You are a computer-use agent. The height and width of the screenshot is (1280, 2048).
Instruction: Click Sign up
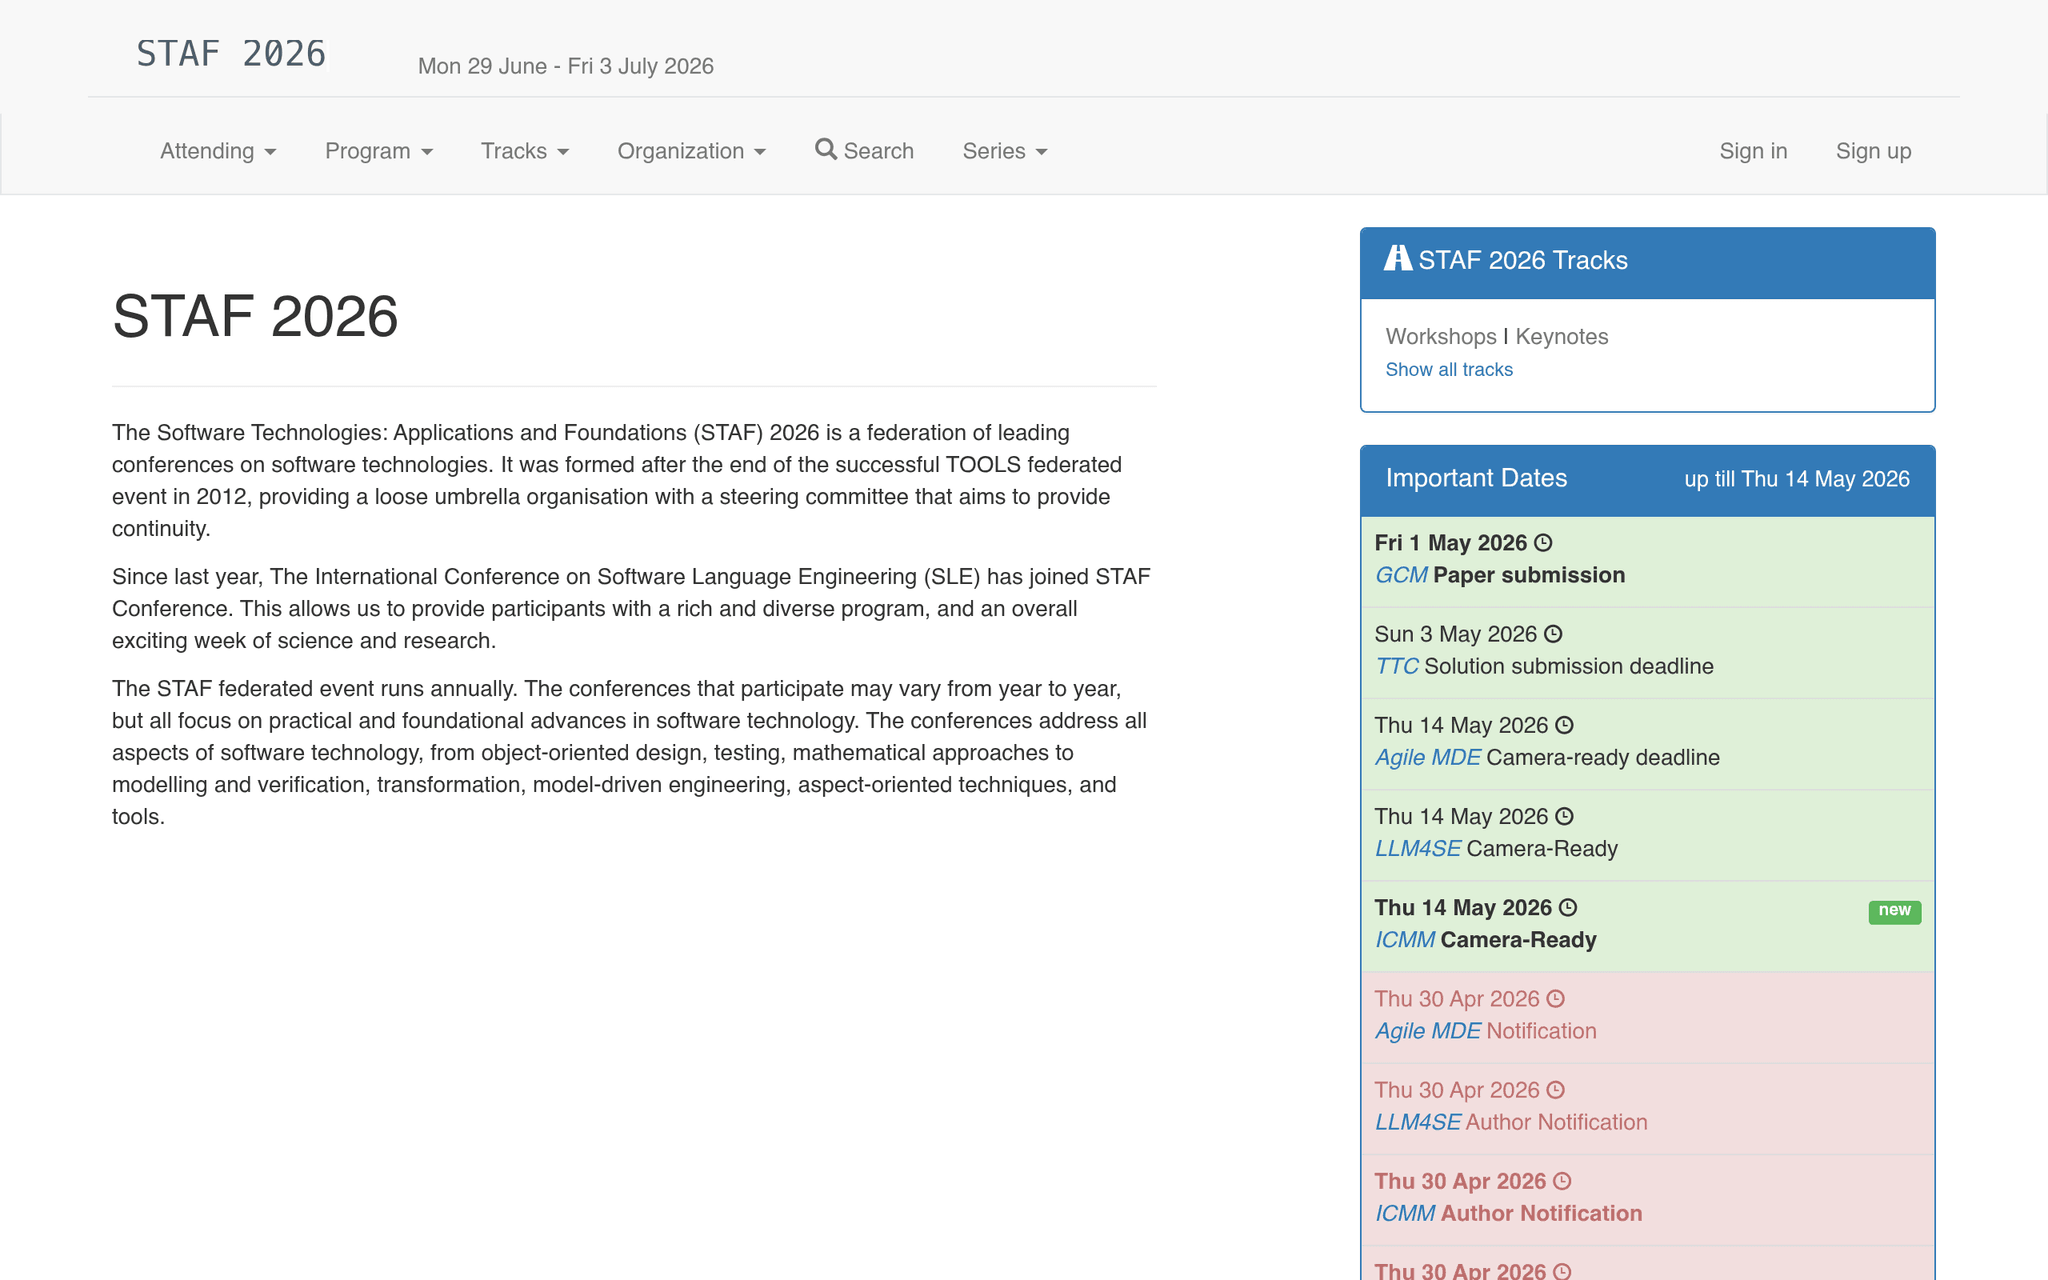(1873, 151)
